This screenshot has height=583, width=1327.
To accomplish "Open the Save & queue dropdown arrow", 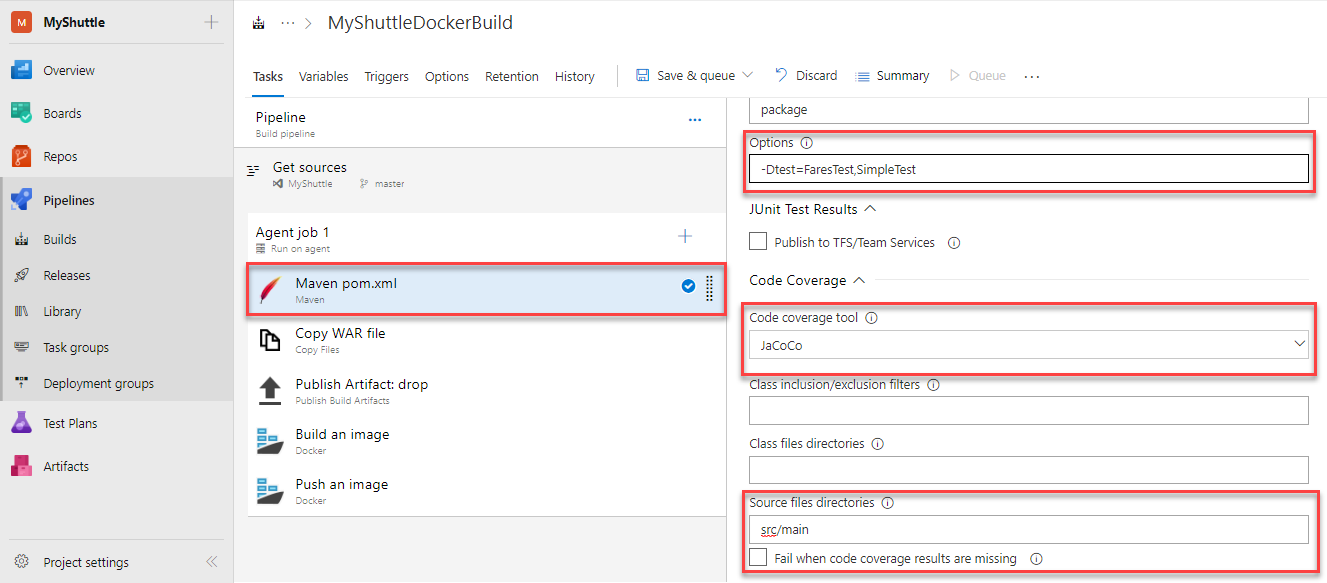I will 747,76.
